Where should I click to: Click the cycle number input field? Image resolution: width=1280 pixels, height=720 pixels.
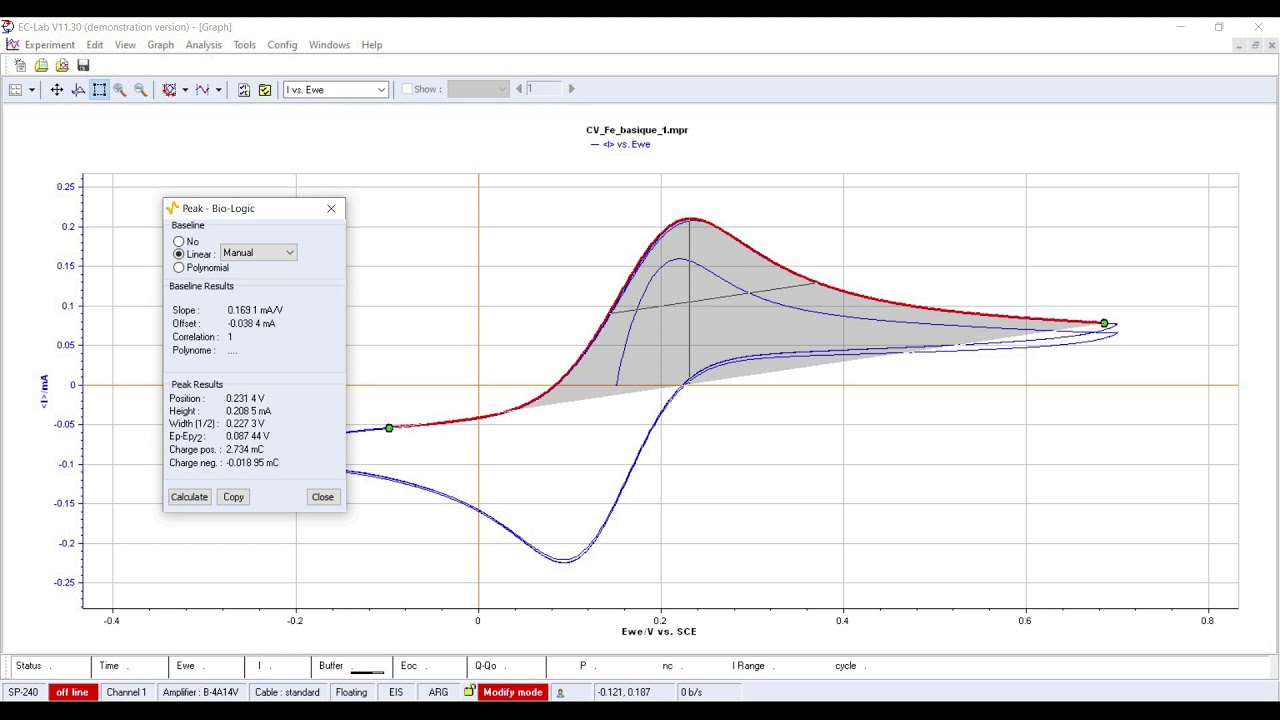(544, 89)
